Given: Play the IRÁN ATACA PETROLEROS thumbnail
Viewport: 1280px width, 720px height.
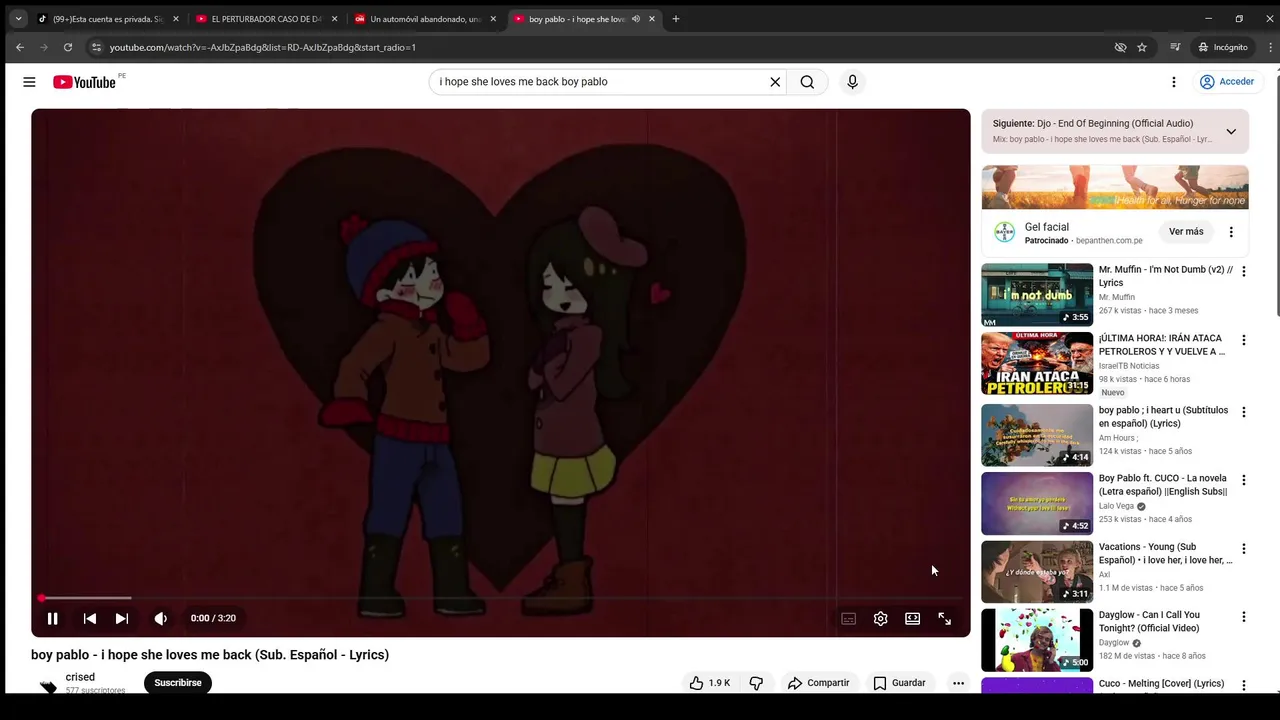Looking at the screenshot, I should click(1037, 364).
